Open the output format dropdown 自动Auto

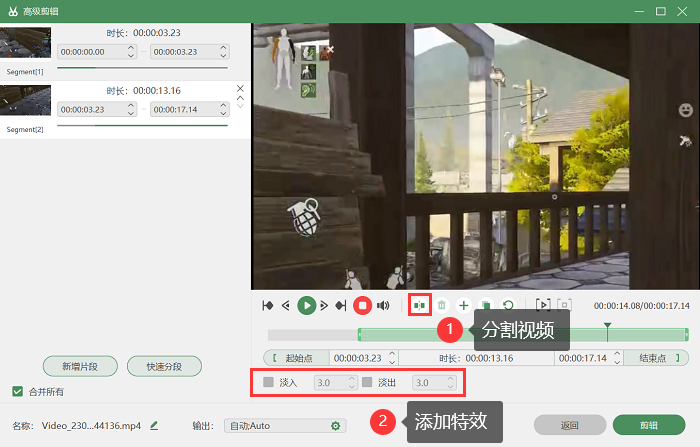pyautogui.click(x=285, y=426)
